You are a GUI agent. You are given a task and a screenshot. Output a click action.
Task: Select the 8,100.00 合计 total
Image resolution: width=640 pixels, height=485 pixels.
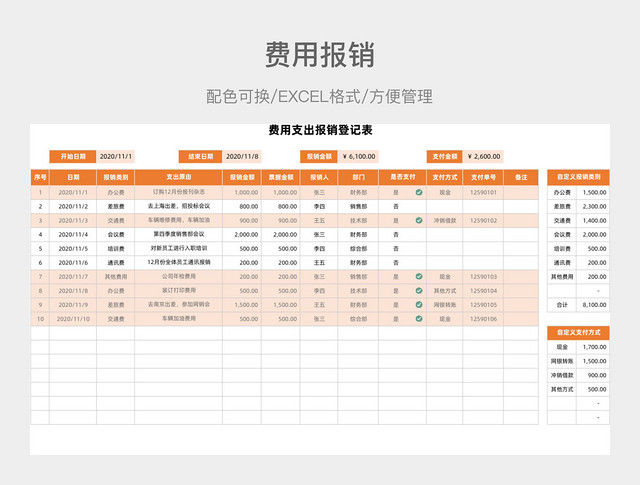(593, 305)
